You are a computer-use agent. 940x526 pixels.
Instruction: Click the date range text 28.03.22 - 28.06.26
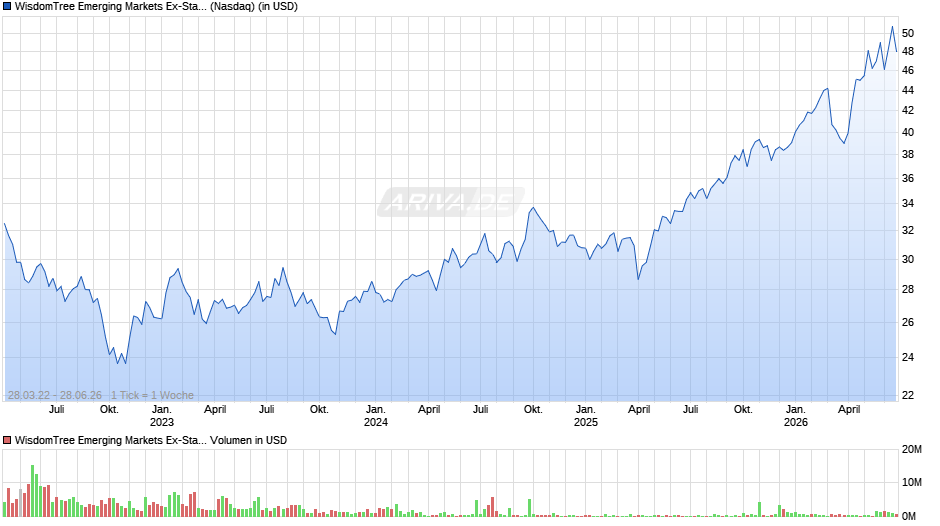[55, 395]
